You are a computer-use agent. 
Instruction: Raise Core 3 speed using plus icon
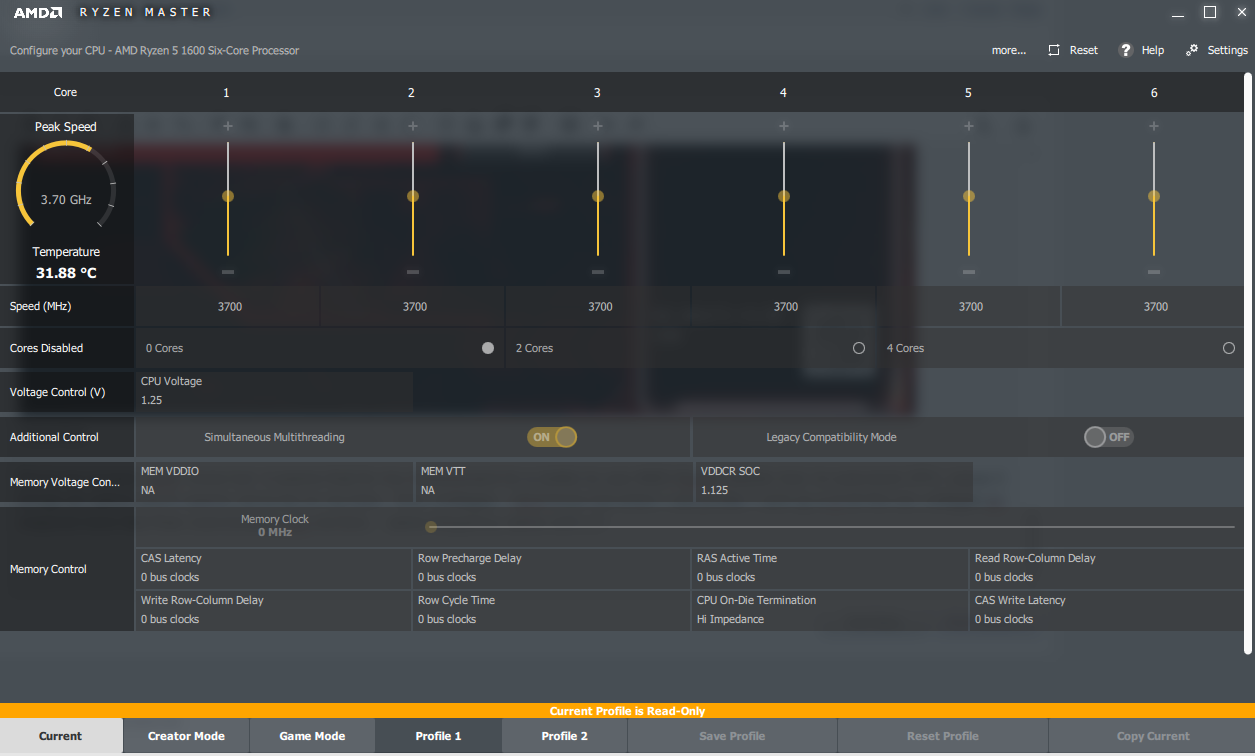598,126
